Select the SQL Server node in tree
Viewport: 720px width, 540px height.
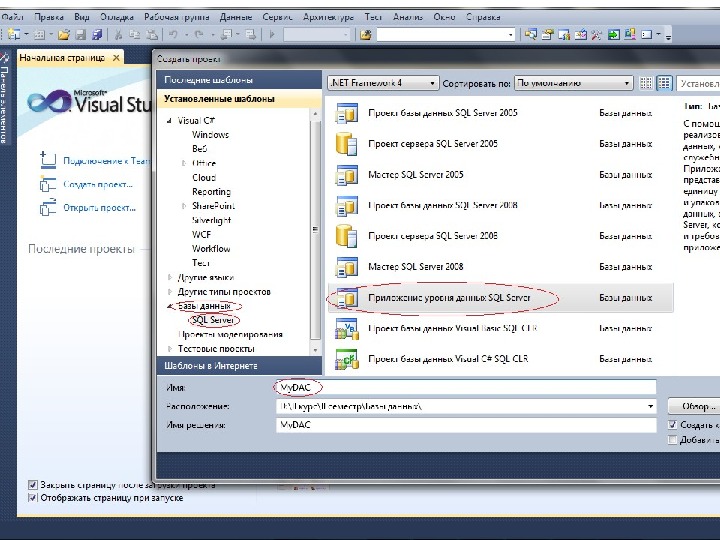(x=213, y=320)
